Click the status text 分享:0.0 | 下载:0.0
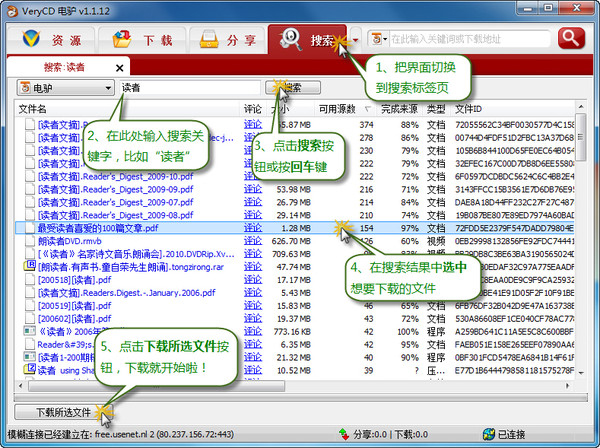The image size is (600, 448). click(390, 435)
